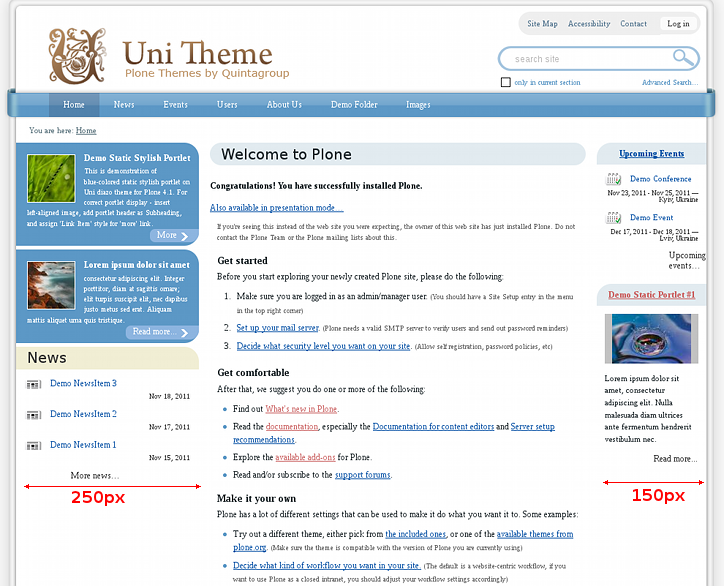Viewport: 724px width, 586px height.
Task: Click the calendar icon beside Demo Conference
Action: pyautogui.click(x=613, y=179)
